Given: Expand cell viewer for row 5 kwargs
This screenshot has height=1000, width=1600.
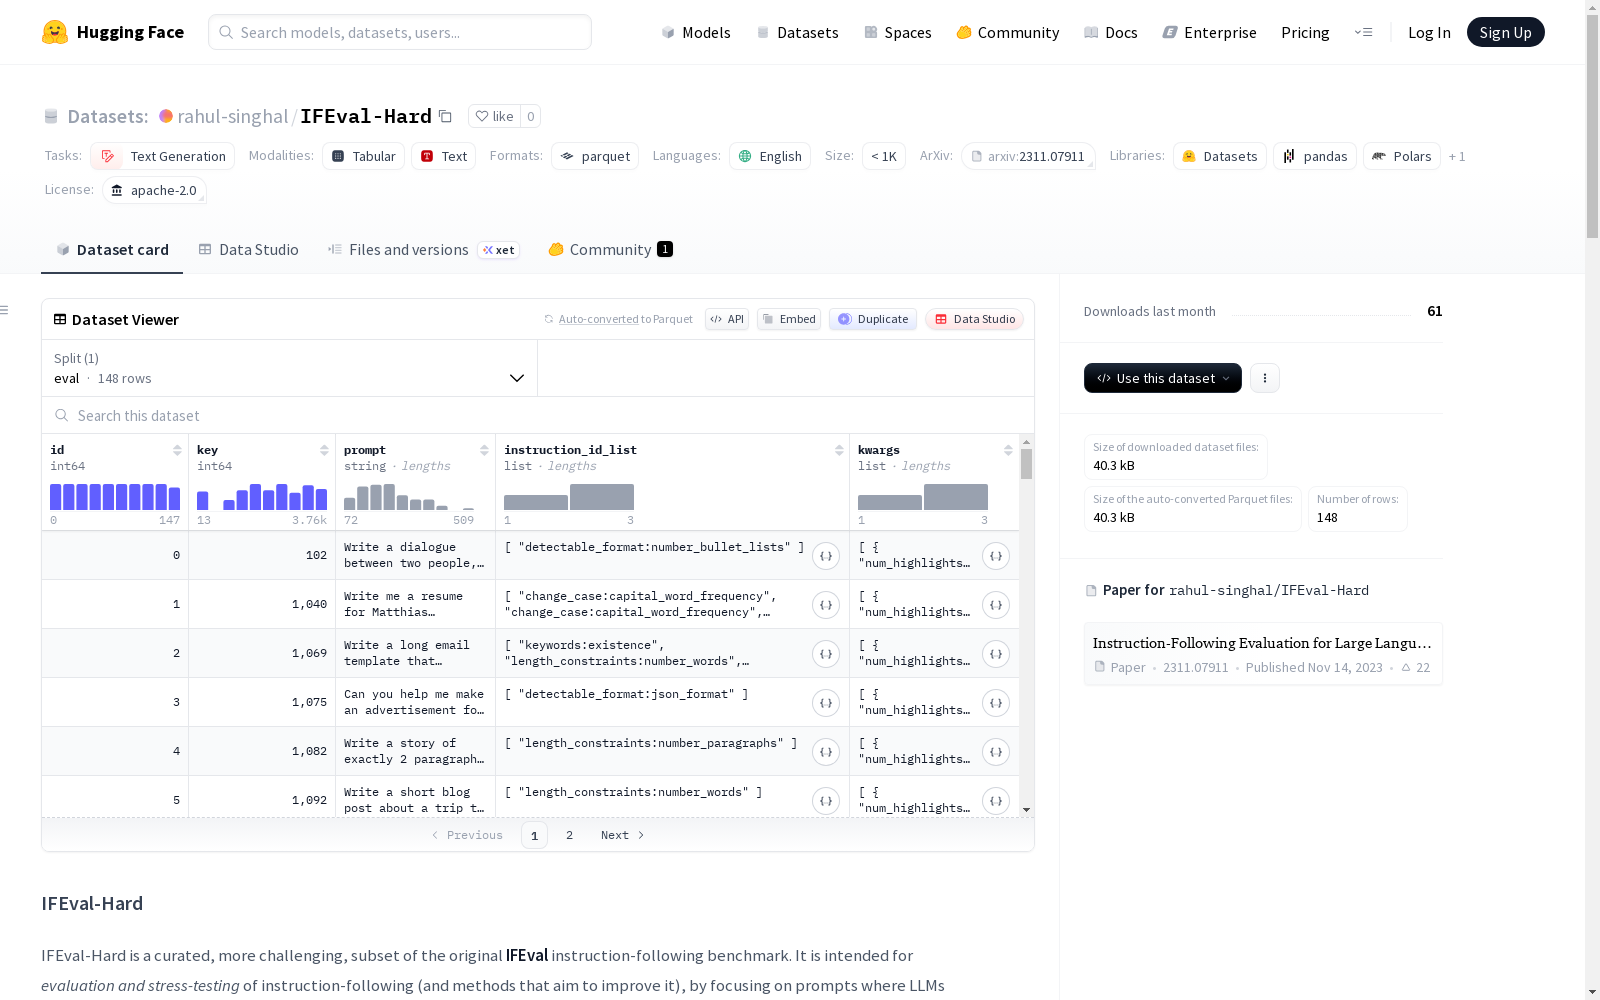Looking at the screenshot, I should [996, 801].
